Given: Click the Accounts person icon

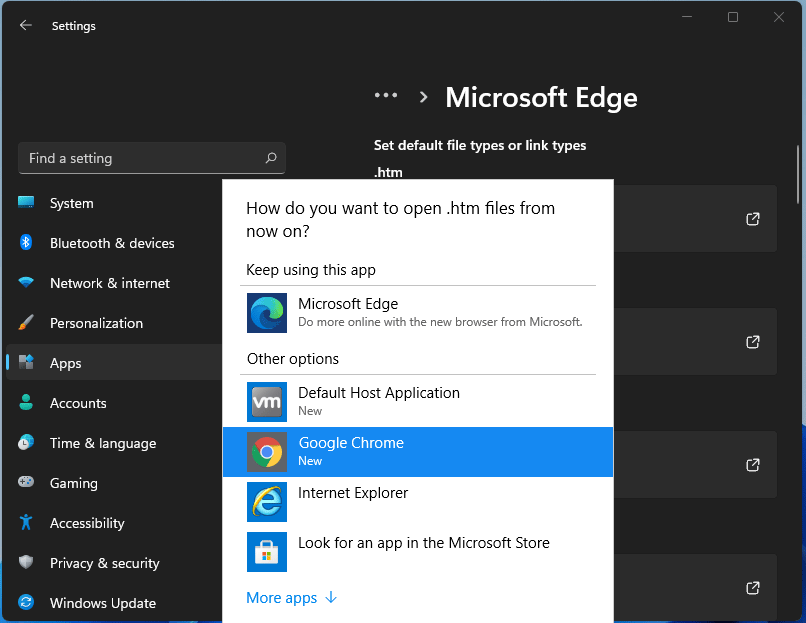Looking at the screenshot, I should tap(26, 402).
